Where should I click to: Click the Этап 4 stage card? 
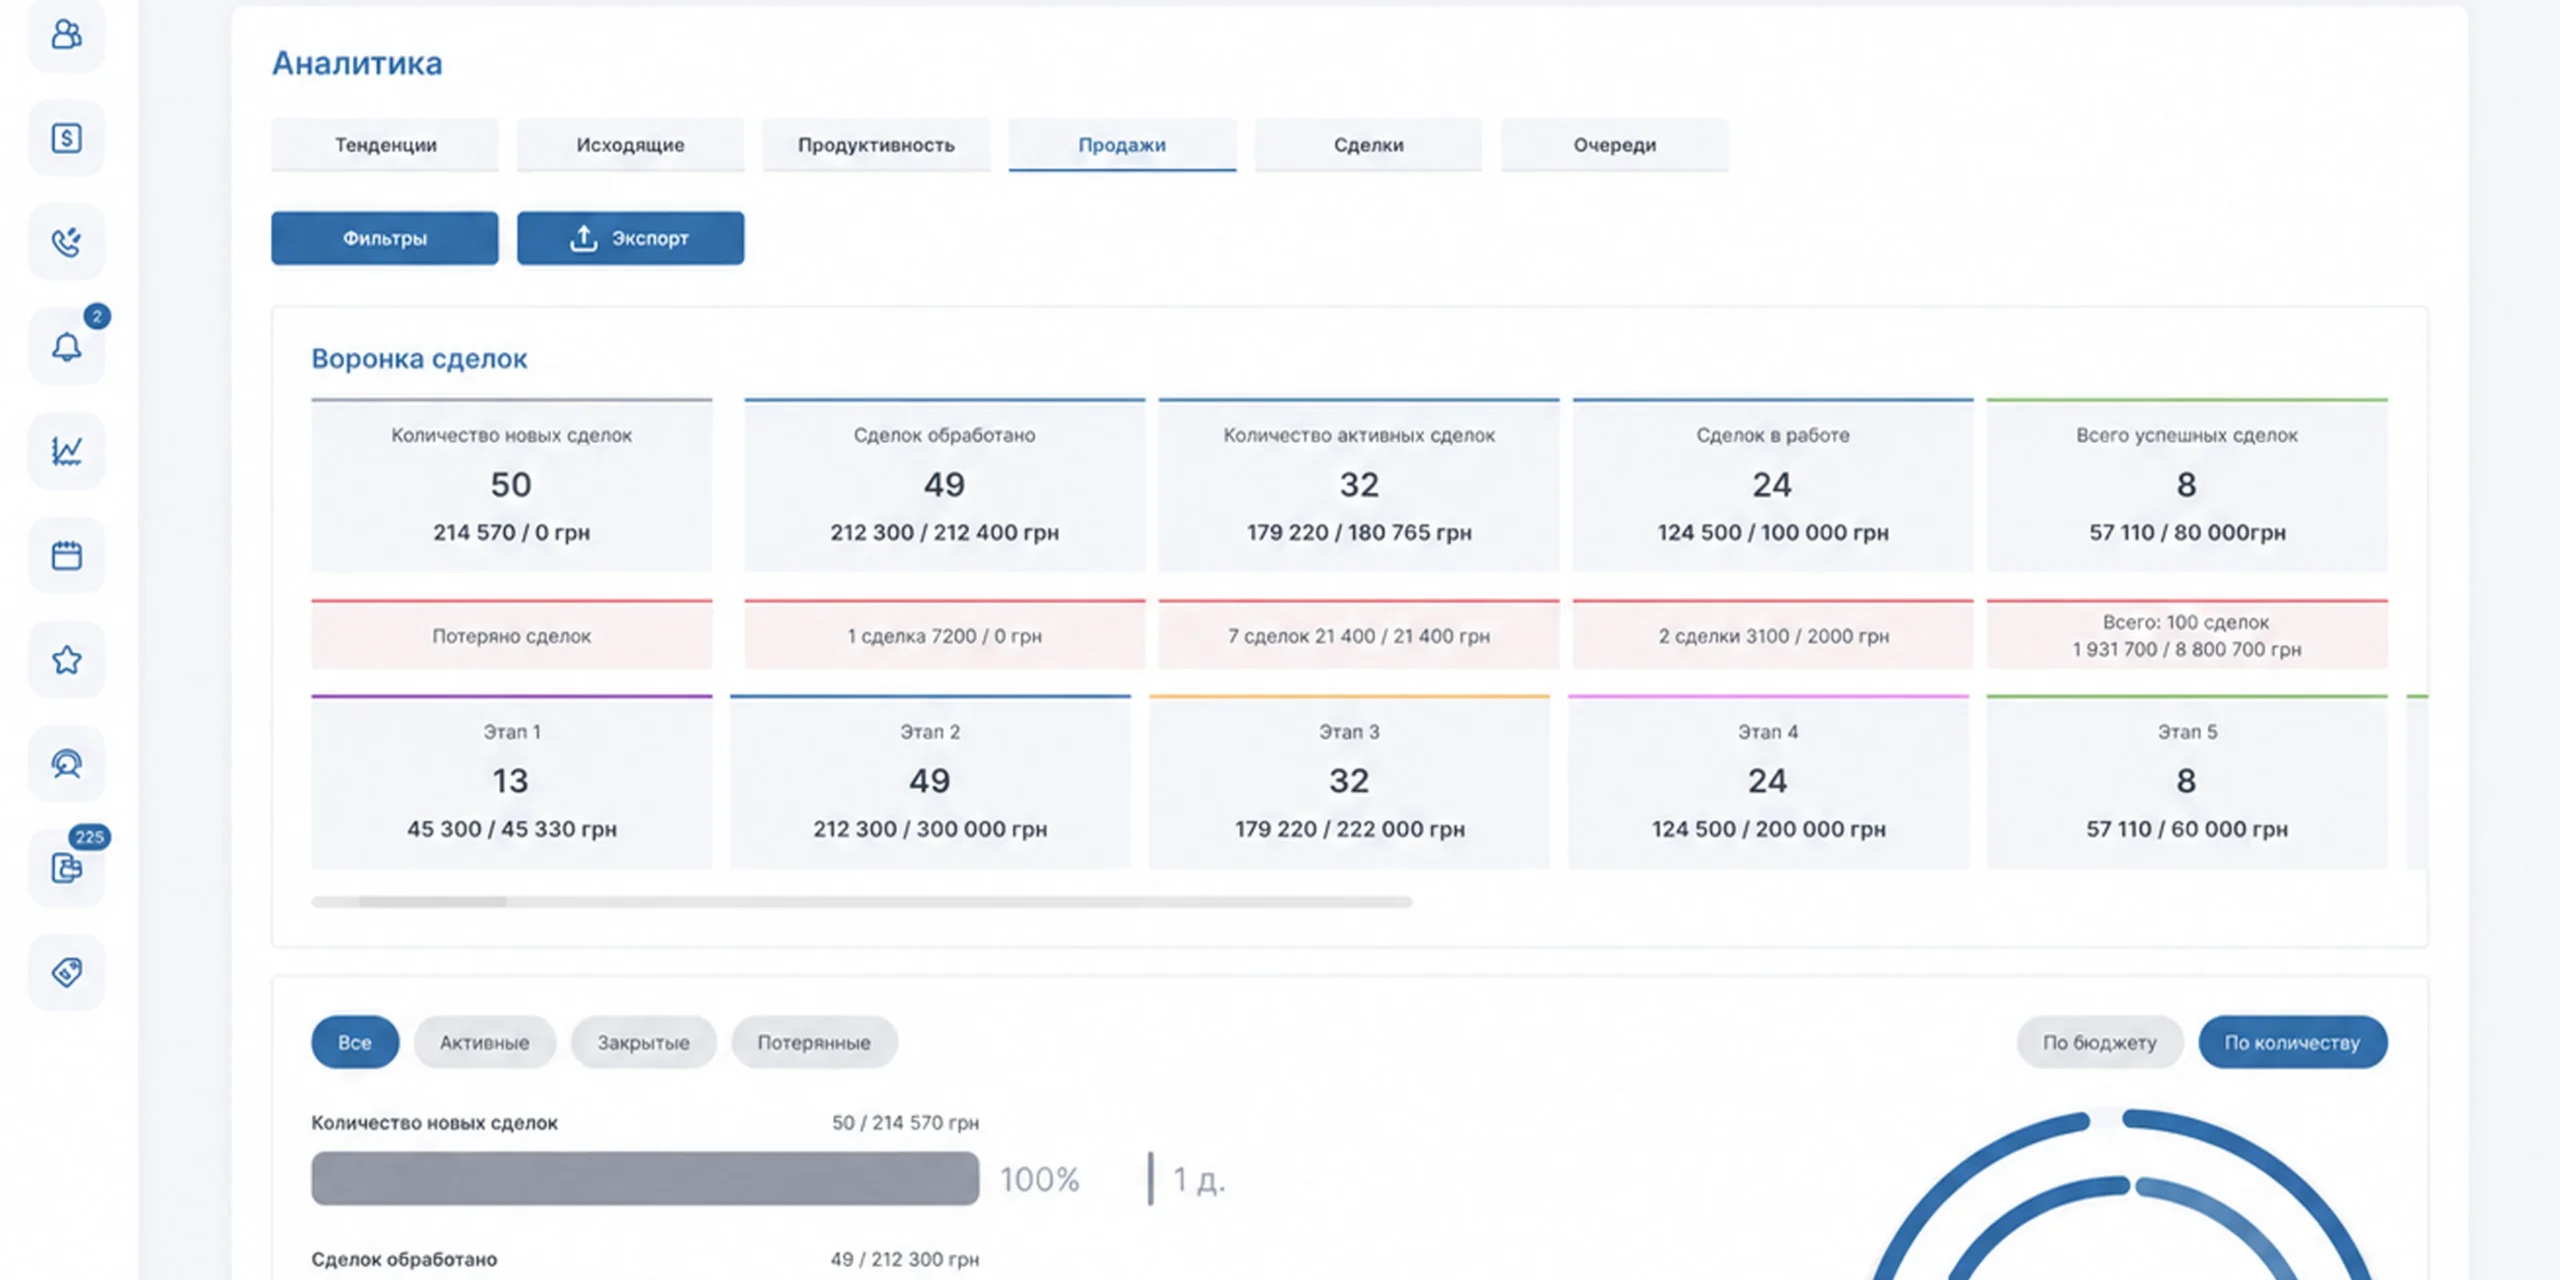pyautogui.click(x=1768, y=782)
